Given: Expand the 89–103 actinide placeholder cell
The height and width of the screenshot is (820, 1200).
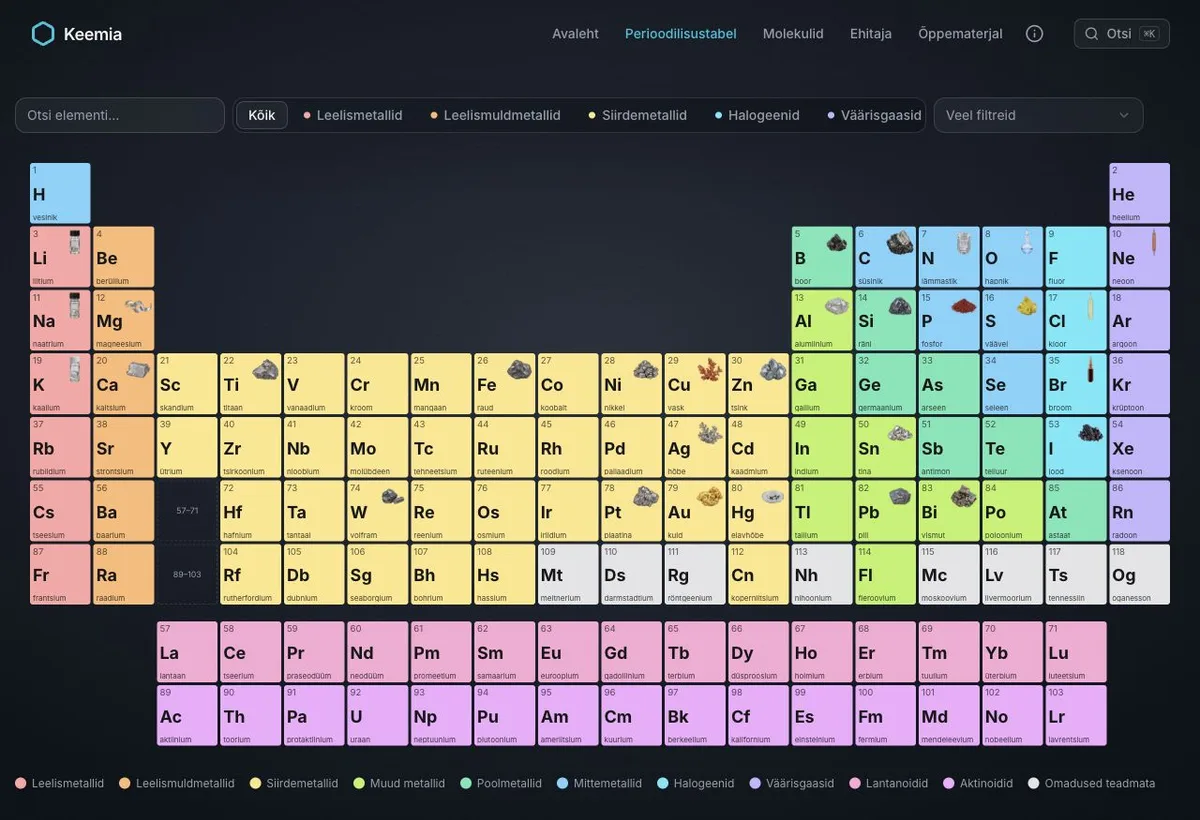Looking at the screenshot, I should [187, 574].
